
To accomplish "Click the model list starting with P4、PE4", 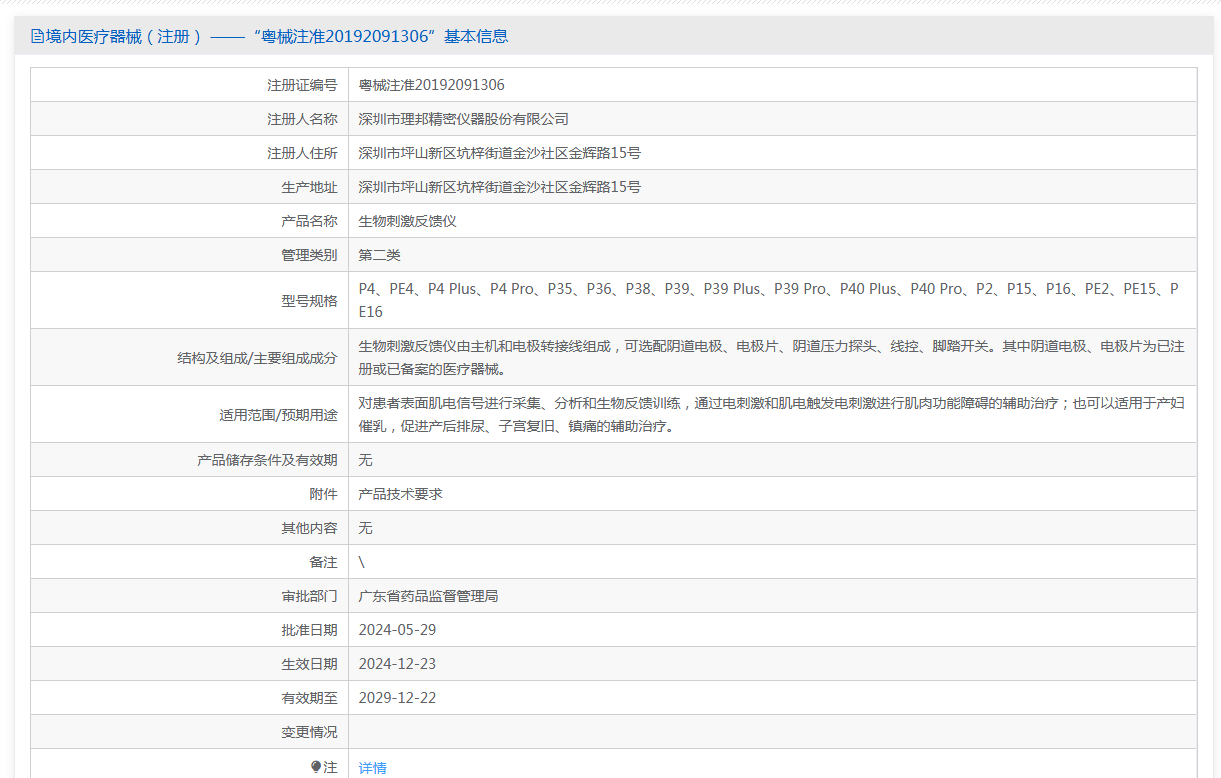I will click(x=768, y=300).
